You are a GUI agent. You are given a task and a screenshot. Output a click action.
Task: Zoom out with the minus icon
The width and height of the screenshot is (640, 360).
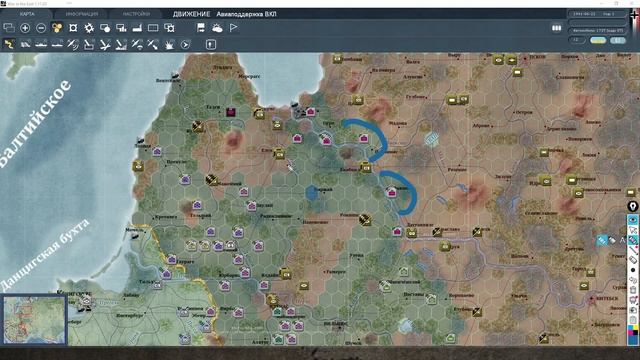coord(41,28)
